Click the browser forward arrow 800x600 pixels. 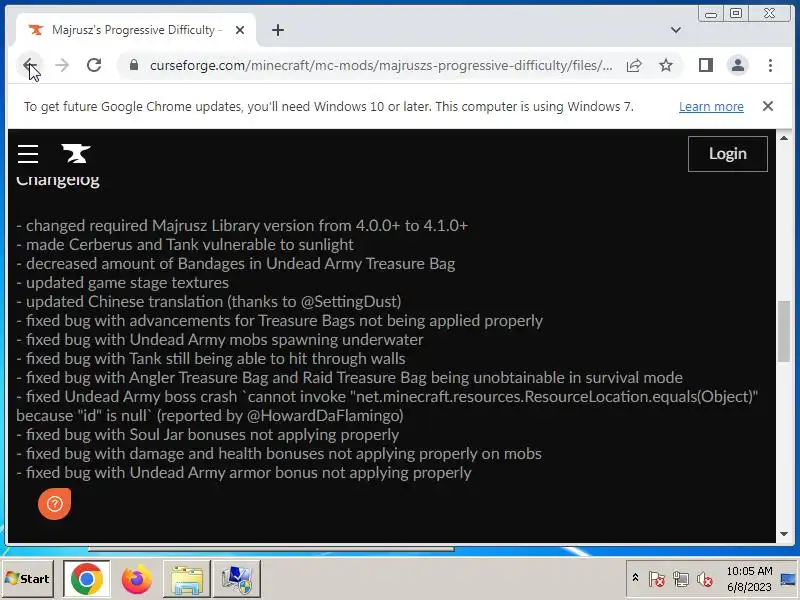point(62,65)
